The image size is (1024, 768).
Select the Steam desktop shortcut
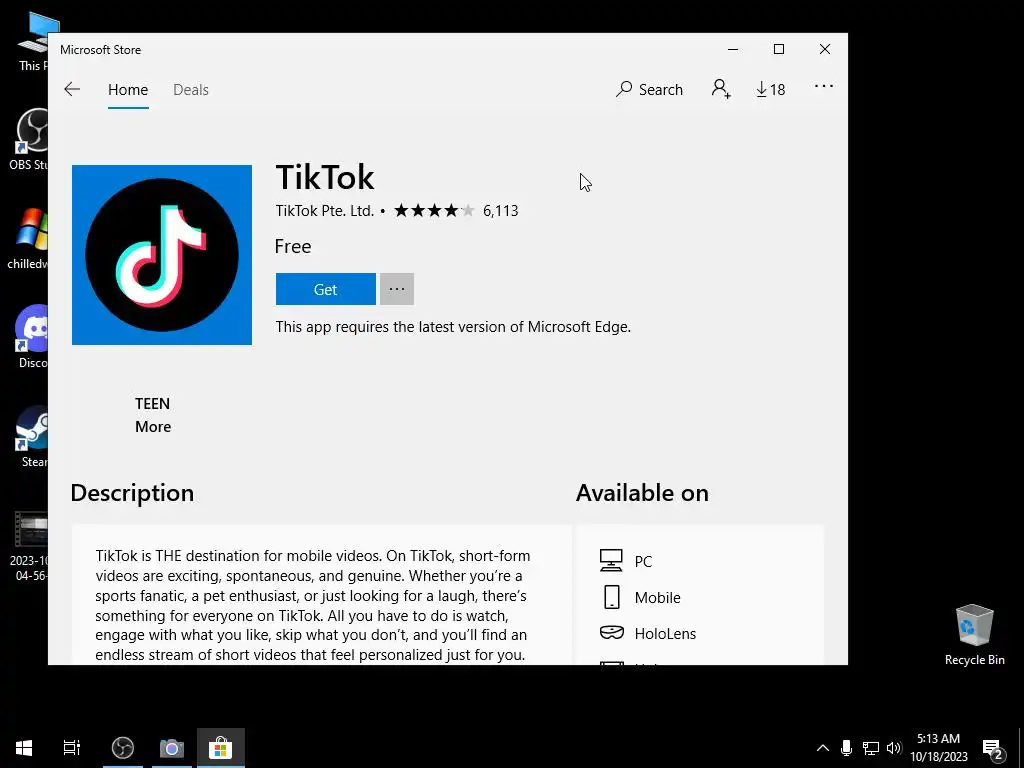pos(31,436)
